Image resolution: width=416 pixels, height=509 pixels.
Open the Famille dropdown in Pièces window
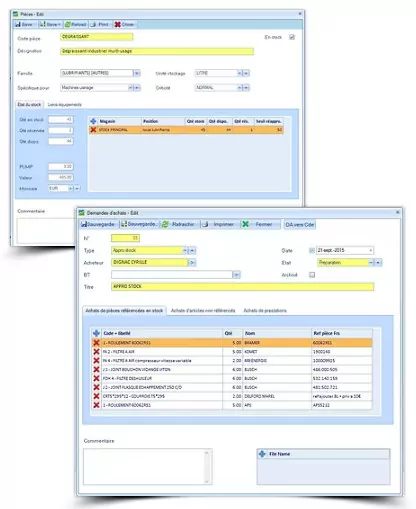[x=137, y=73]
